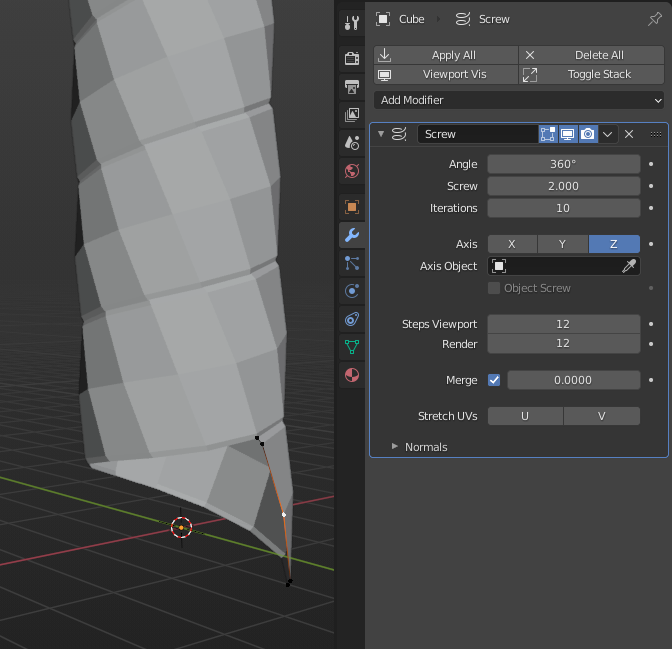Open the Particles properties tab
The height and width of the screenshot is (649, 672).
[x=351, y=263]
